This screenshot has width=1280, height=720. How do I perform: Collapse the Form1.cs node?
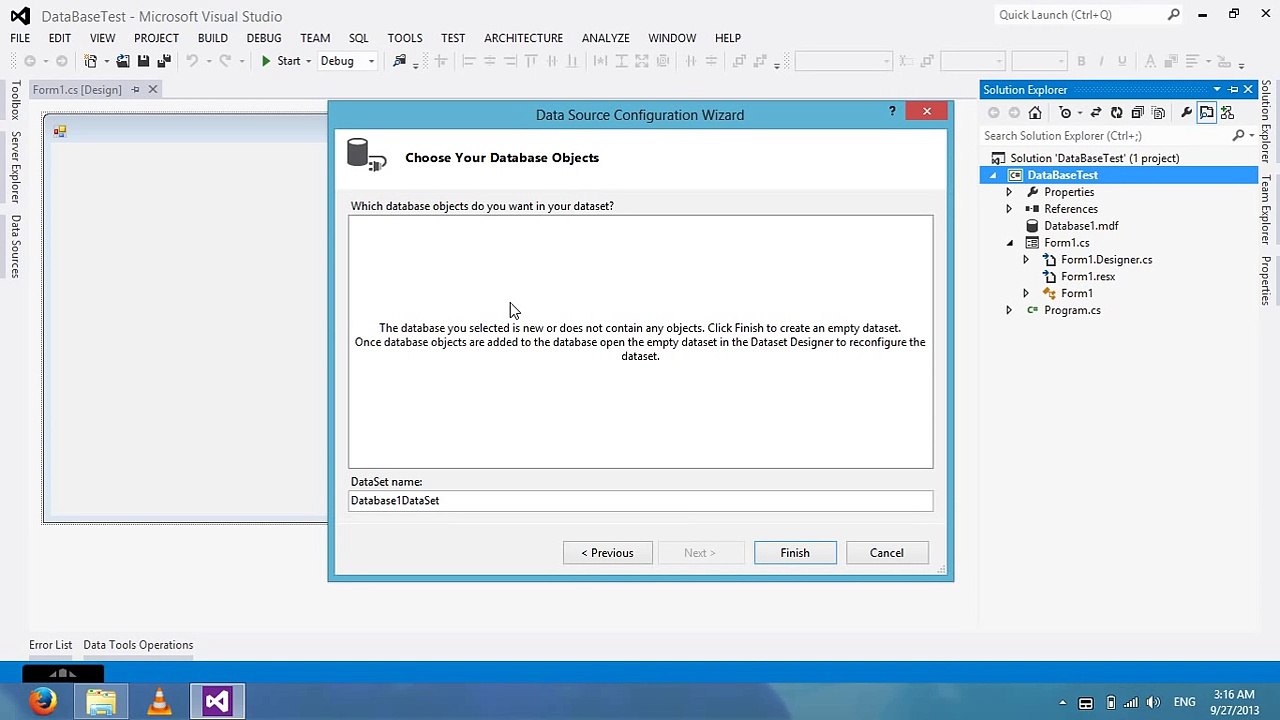coord(1009,243)
